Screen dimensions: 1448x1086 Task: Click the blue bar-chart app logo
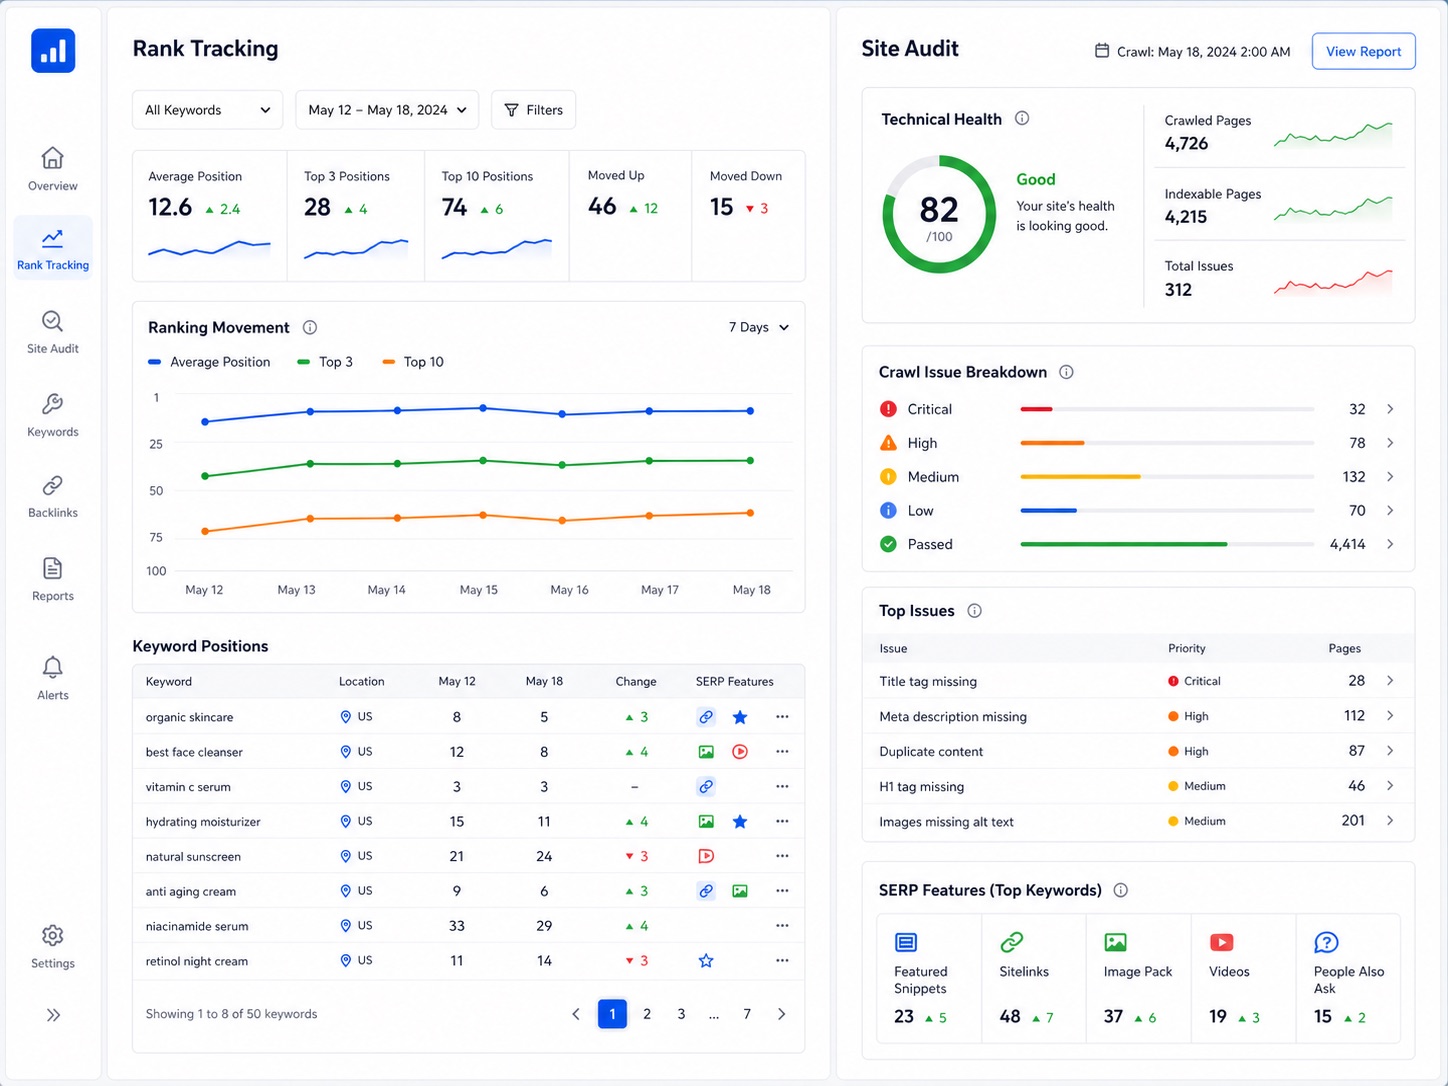tap(53, 50)
